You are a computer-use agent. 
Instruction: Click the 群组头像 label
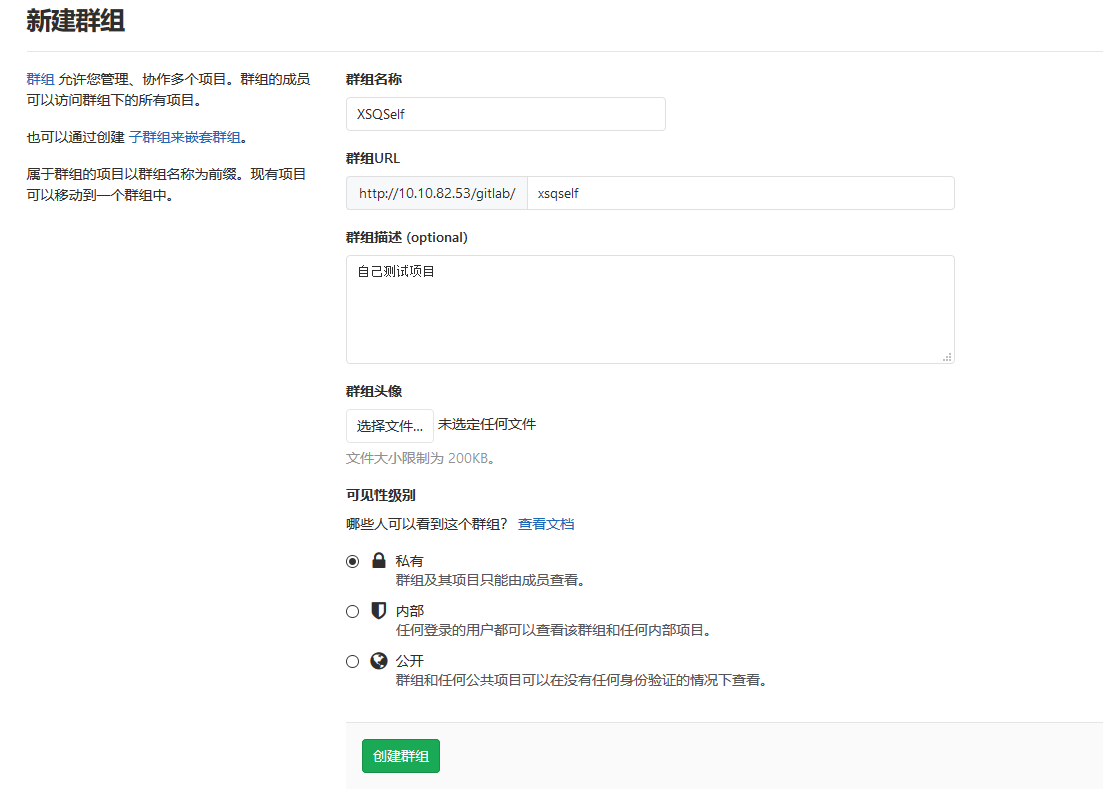point(374,391)
